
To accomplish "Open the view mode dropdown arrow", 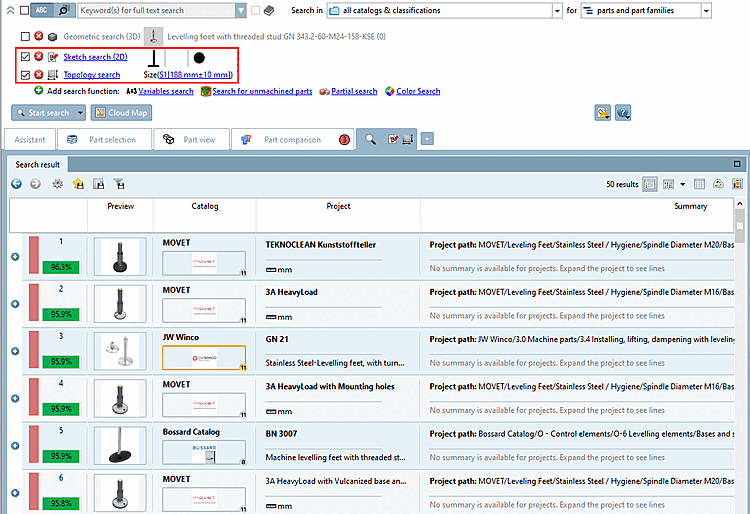I will (x=683, y=184).
